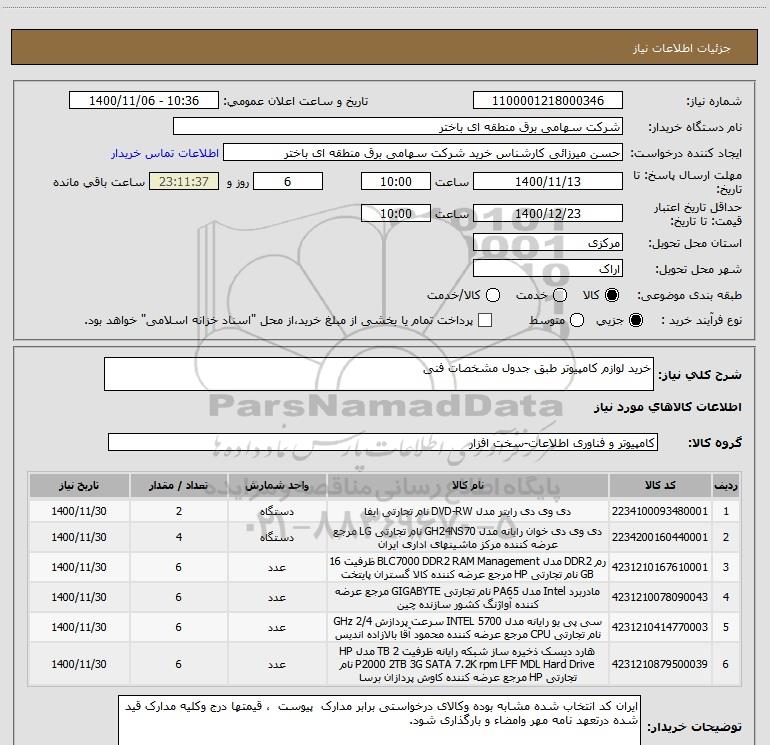
Task: Click column header تعداد / مقدار
Action: pos(179,486)
